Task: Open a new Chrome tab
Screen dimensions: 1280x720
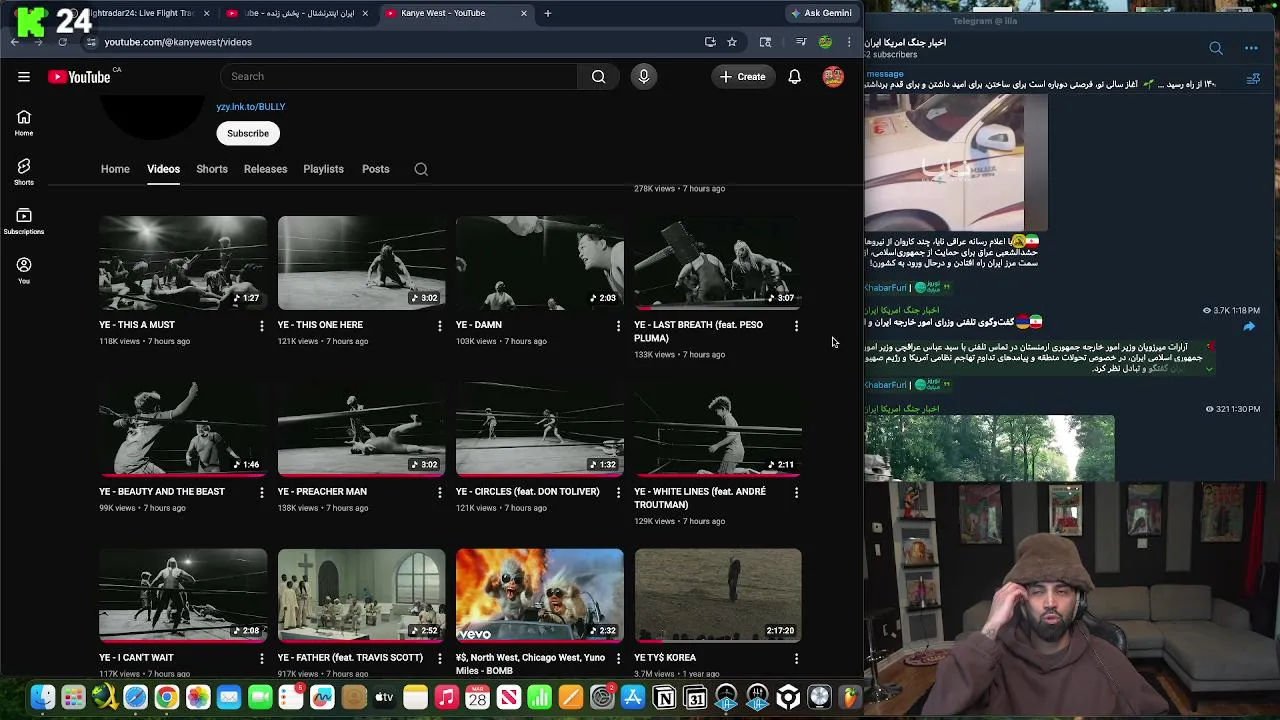Action: [x=547, y=13]
